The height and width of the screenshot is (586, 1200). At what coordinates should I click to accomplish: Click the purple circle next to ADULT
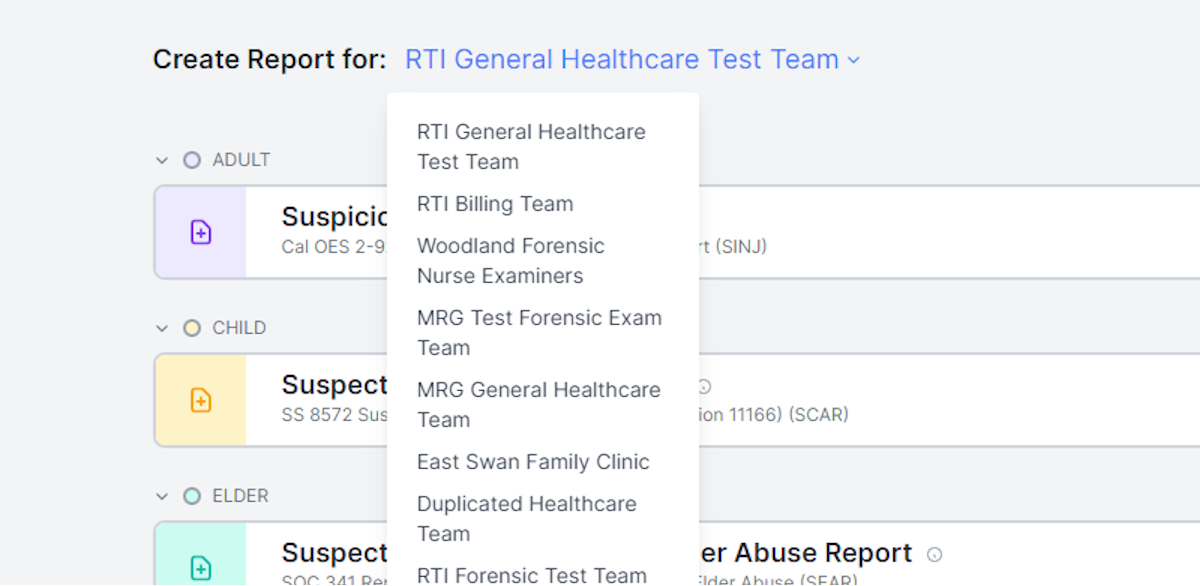tap(192, 160)
